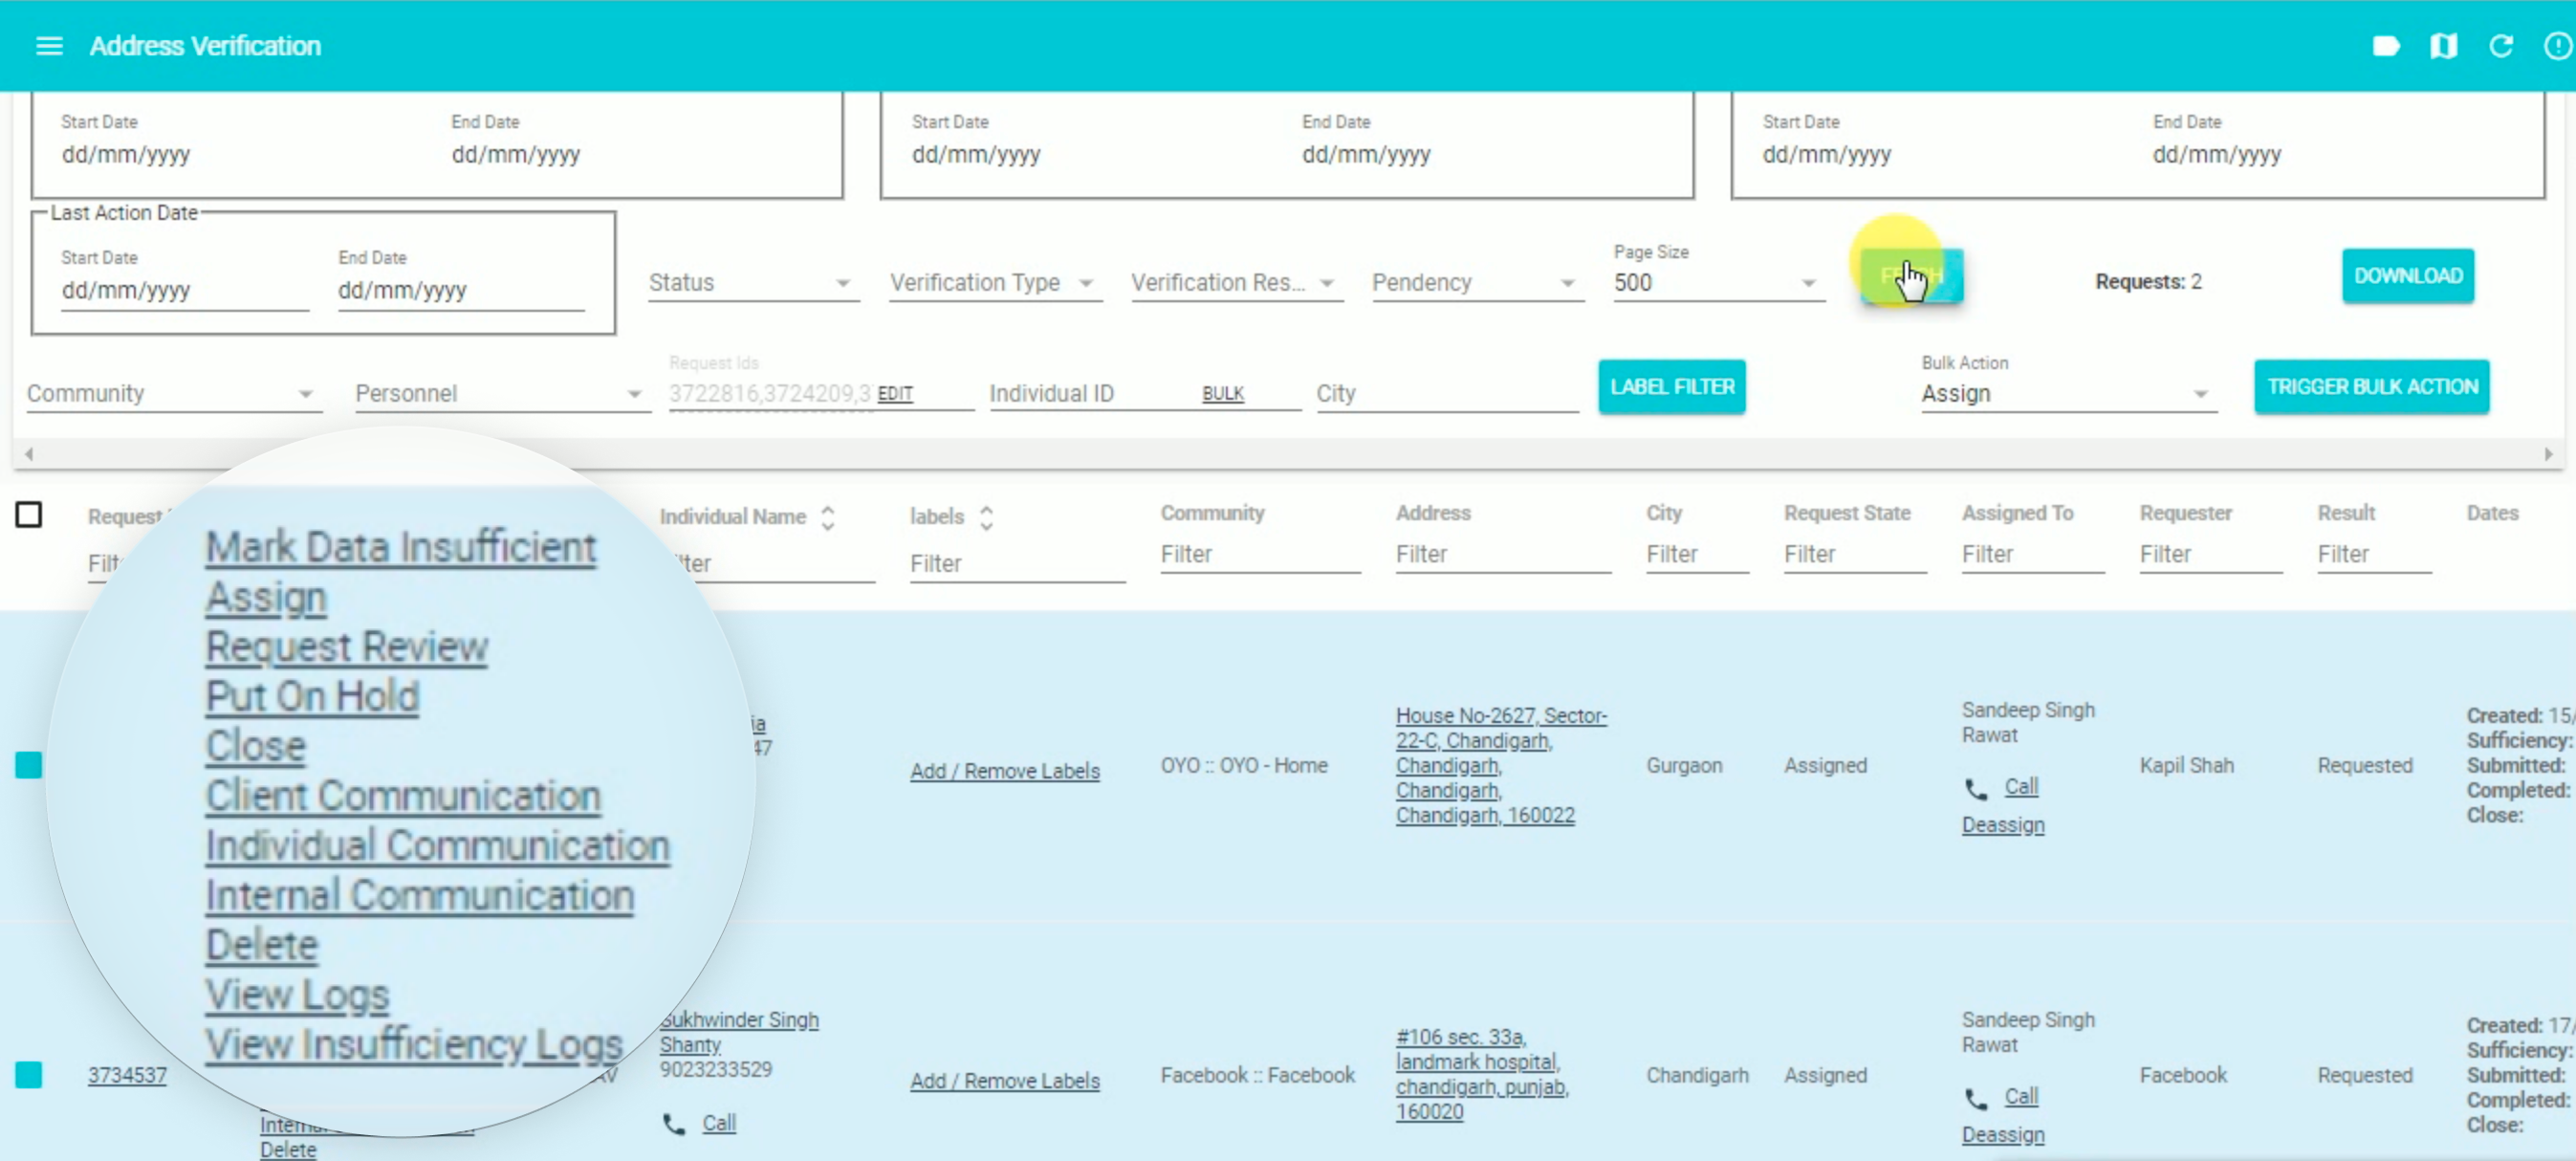Click the phone icon beside Call for Chandigarh row assignee

coord(1976,1099)
